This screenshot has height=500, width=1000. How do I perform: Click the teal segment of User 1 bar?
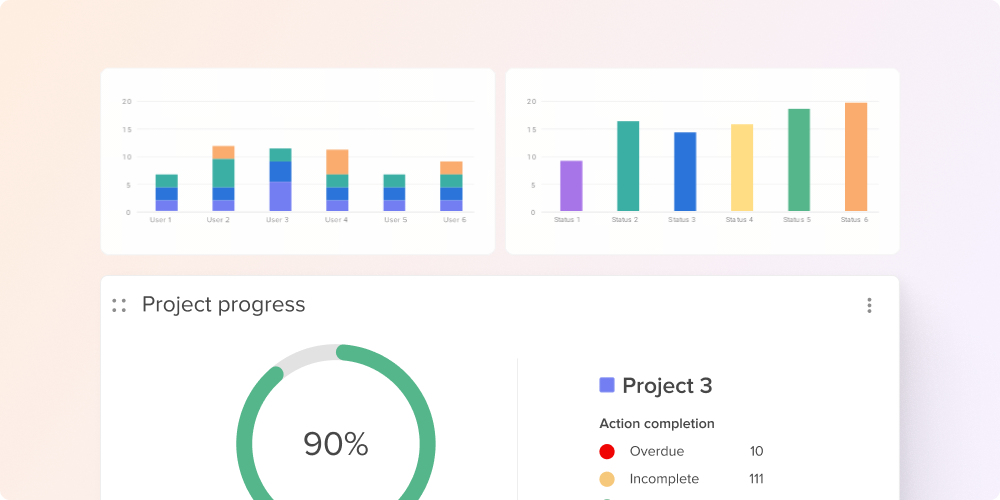(166, 181)
